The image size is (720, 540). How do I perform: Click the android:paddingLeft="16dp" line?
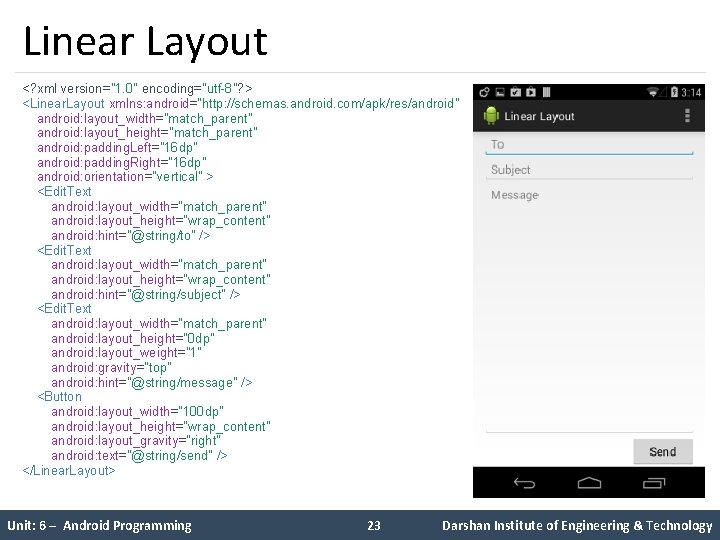pos(118,148)
